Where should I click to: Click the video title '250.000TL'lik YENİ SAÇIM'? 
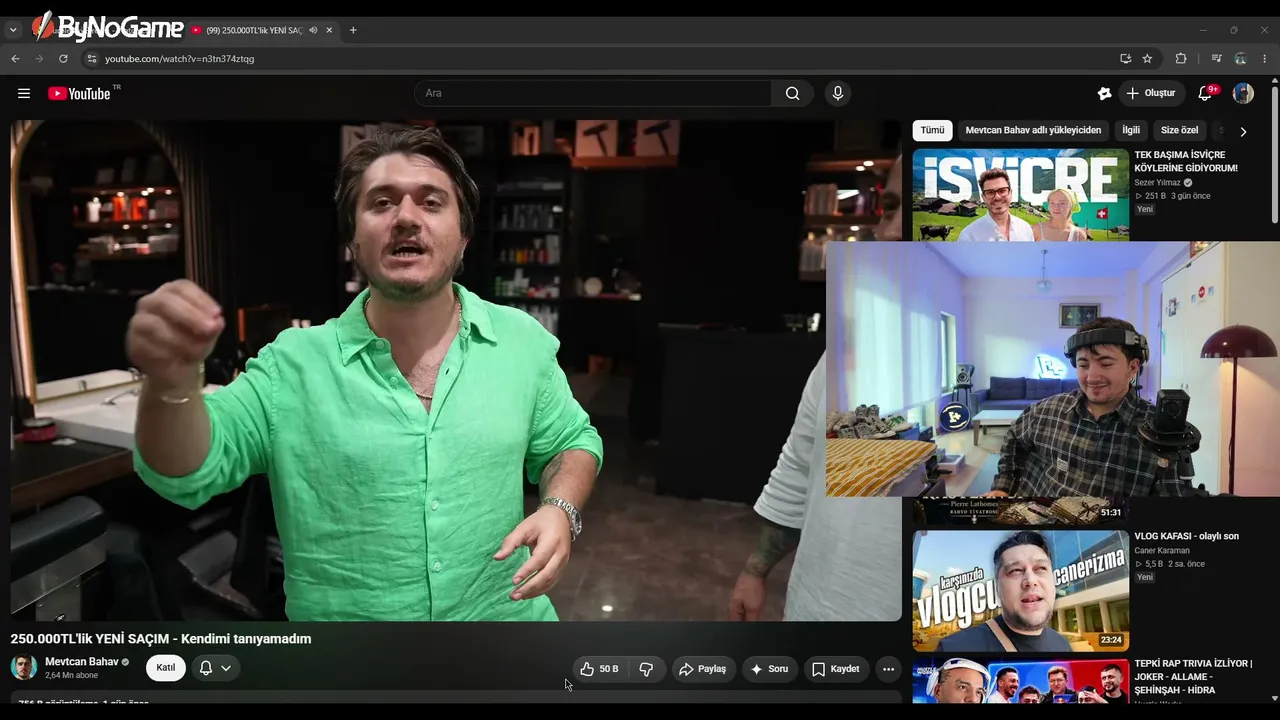161,639
